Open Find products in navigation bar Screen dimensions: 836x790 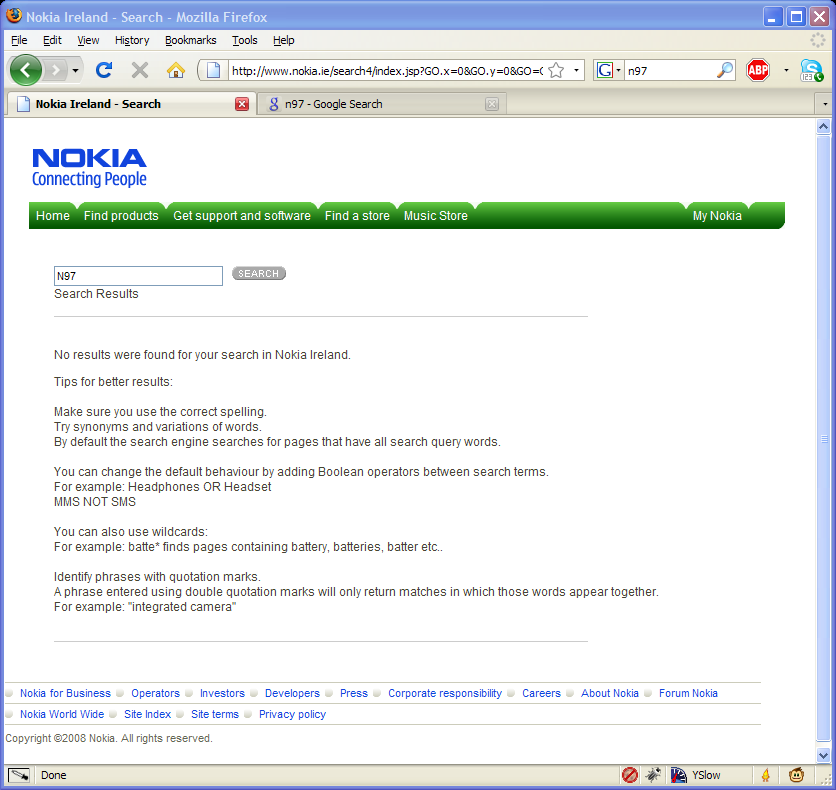pos(121,216)
